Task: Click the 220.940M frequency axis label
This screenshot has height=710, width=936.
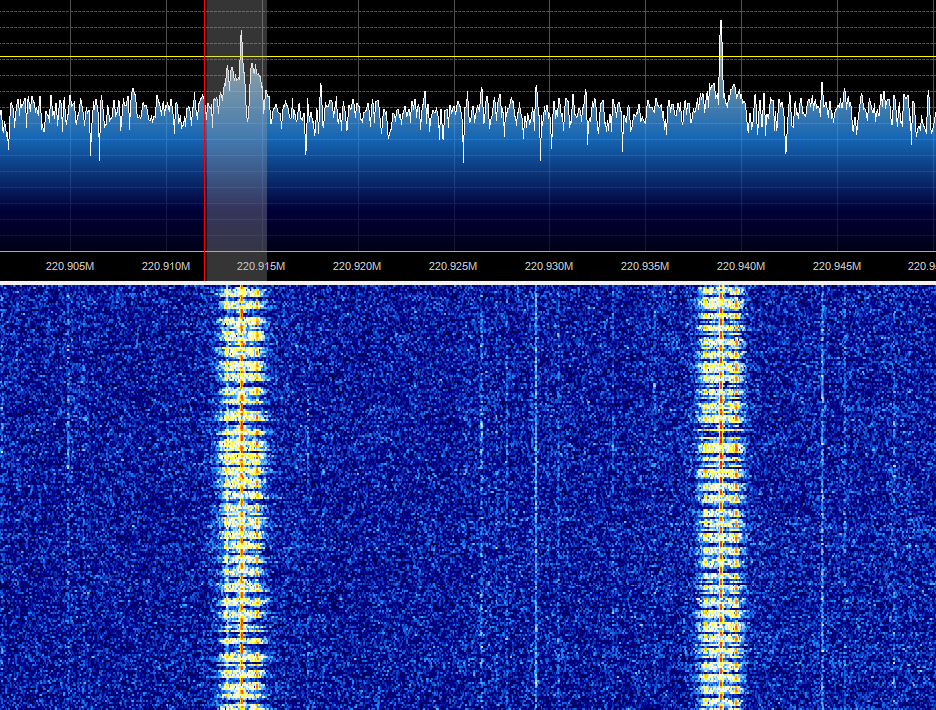Action: [741, 266]
